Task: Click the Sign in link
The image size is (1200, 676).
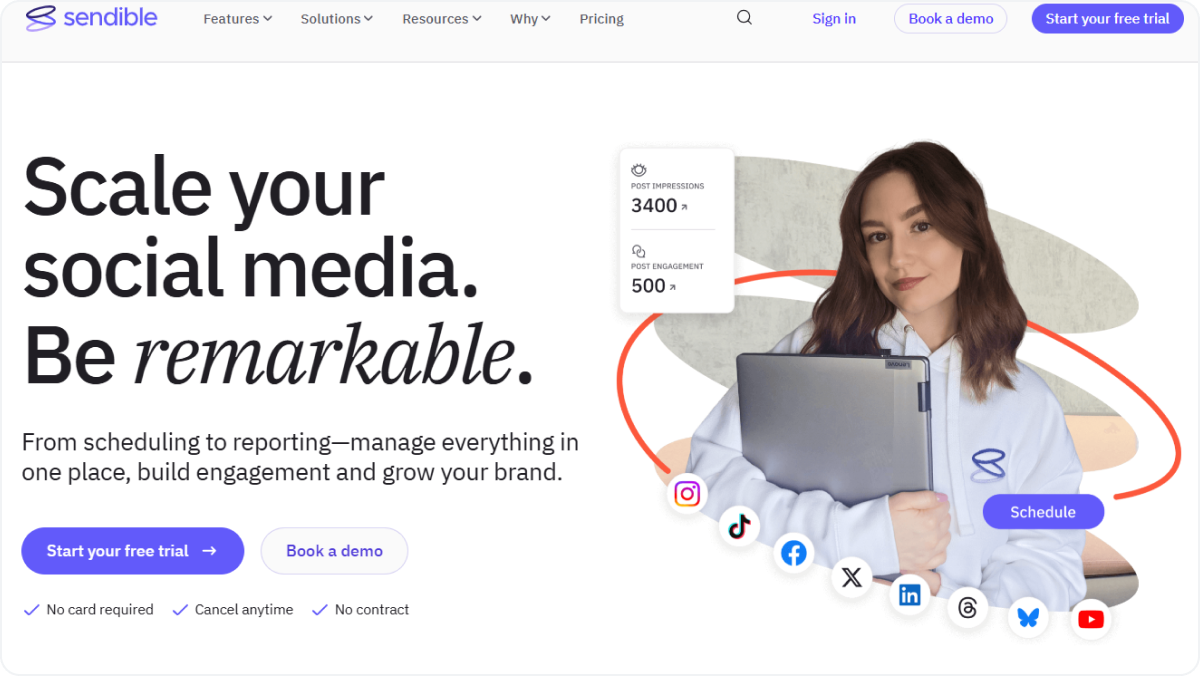Action: [834, 19]
